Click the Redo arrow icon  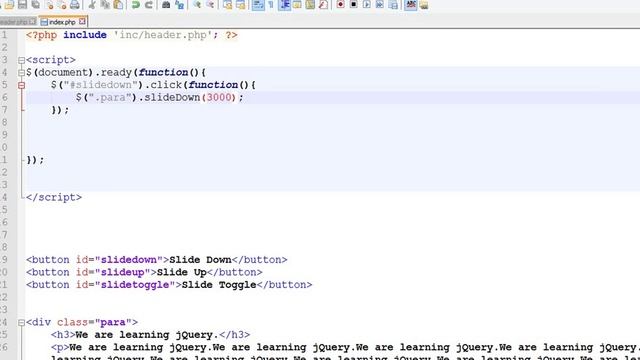149,4
